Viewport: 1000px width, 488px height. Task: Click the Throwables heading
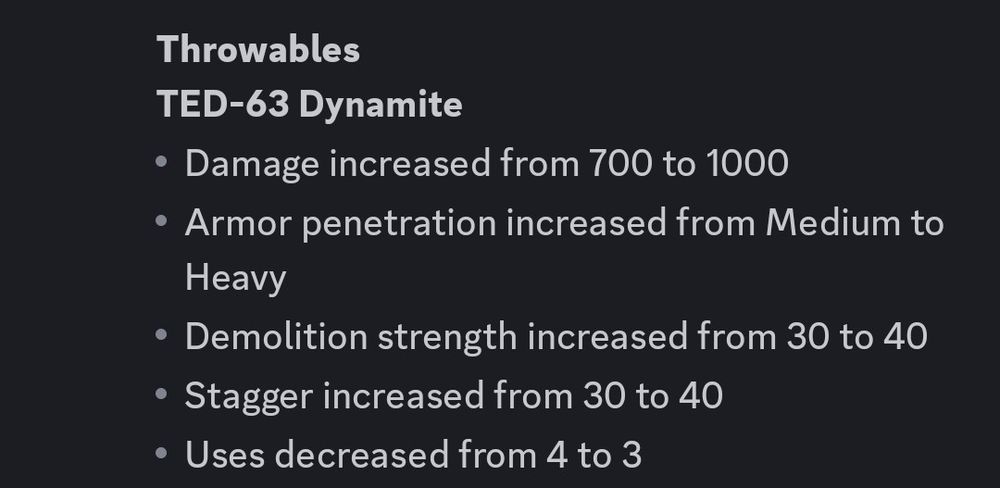click(258, 49)
